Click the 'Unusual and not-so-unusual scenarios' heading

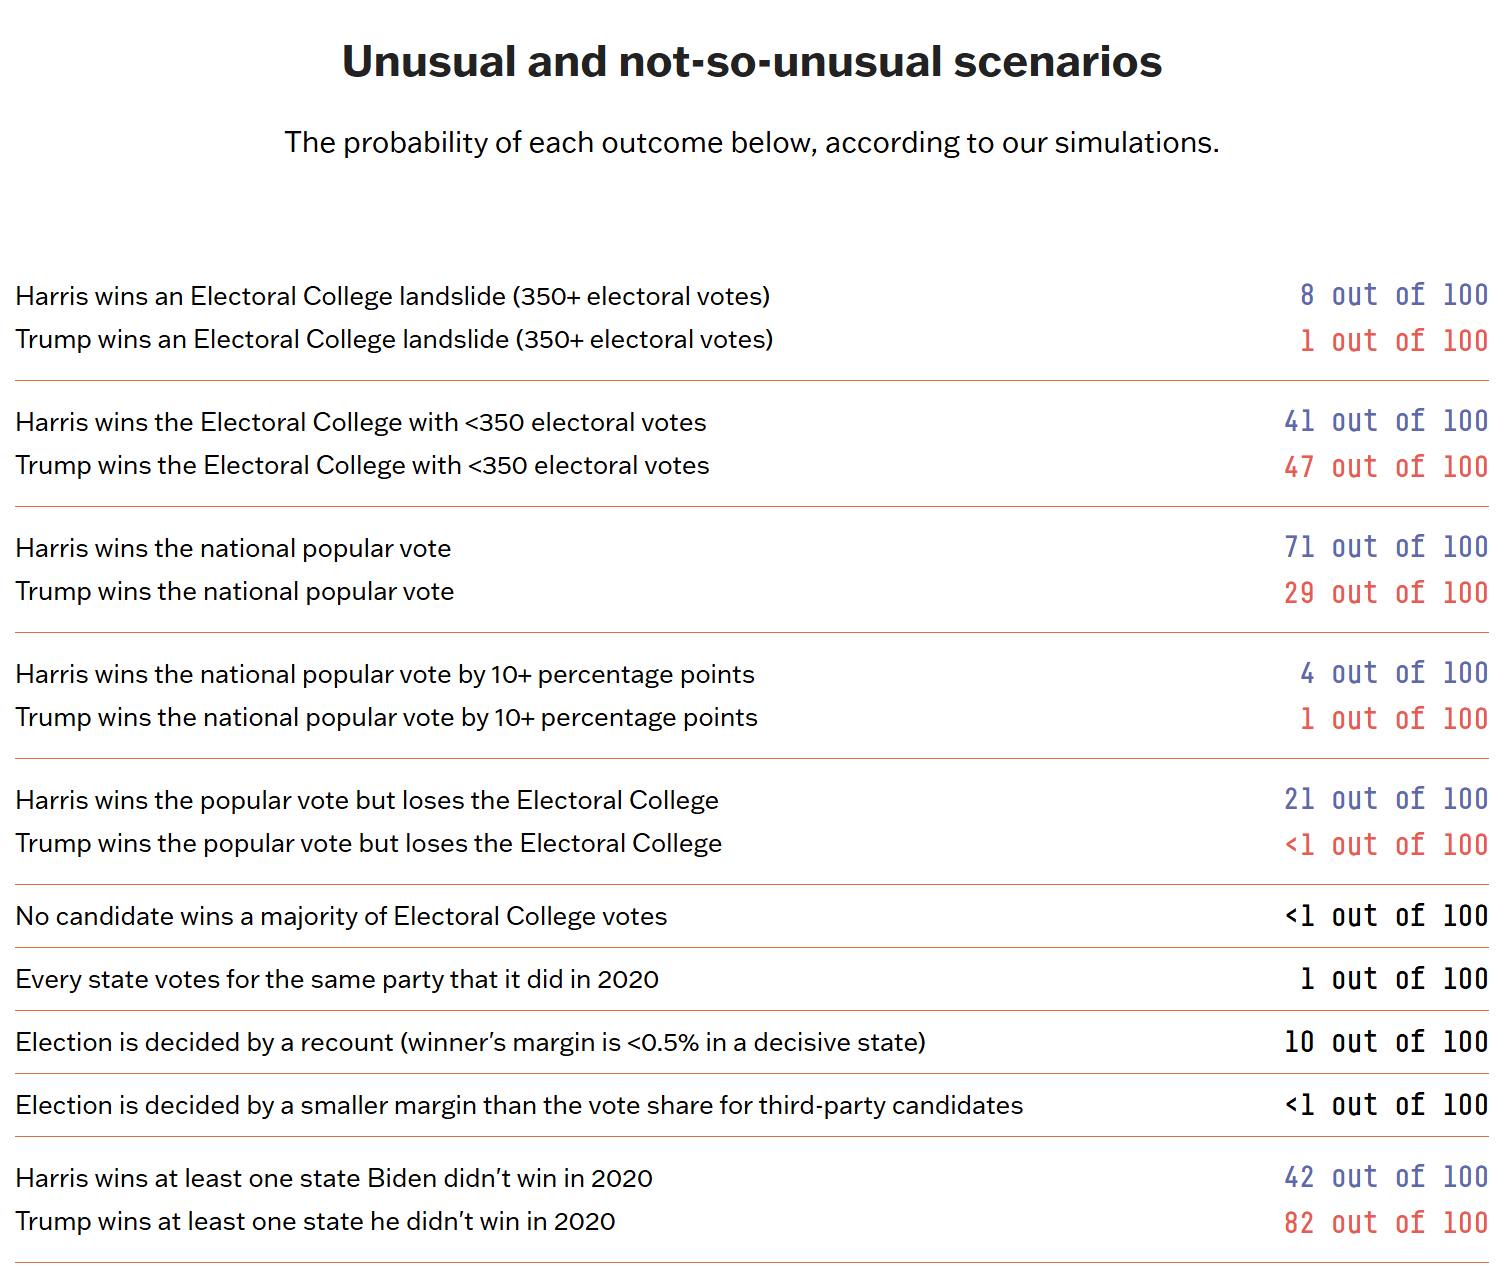point(752,62)
